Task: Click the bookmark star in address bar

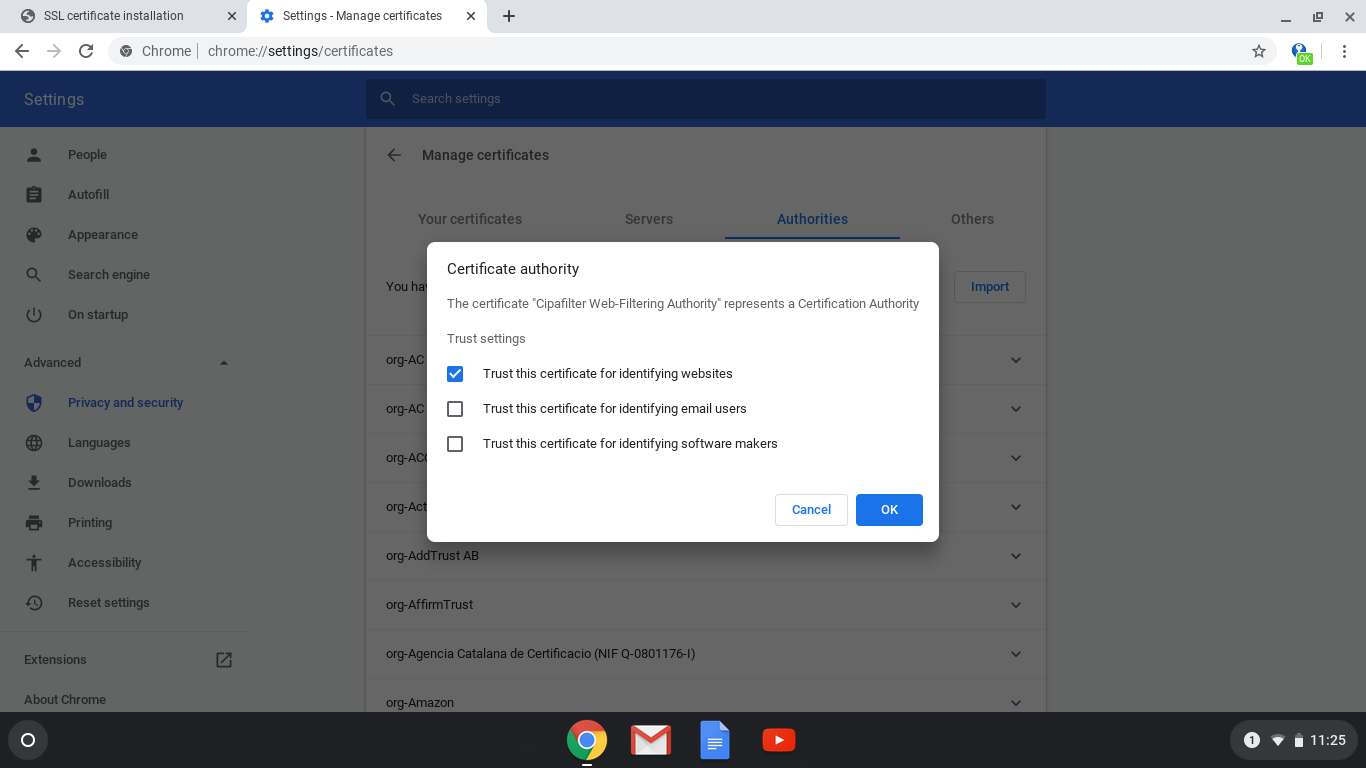Action: (1259, 50)
